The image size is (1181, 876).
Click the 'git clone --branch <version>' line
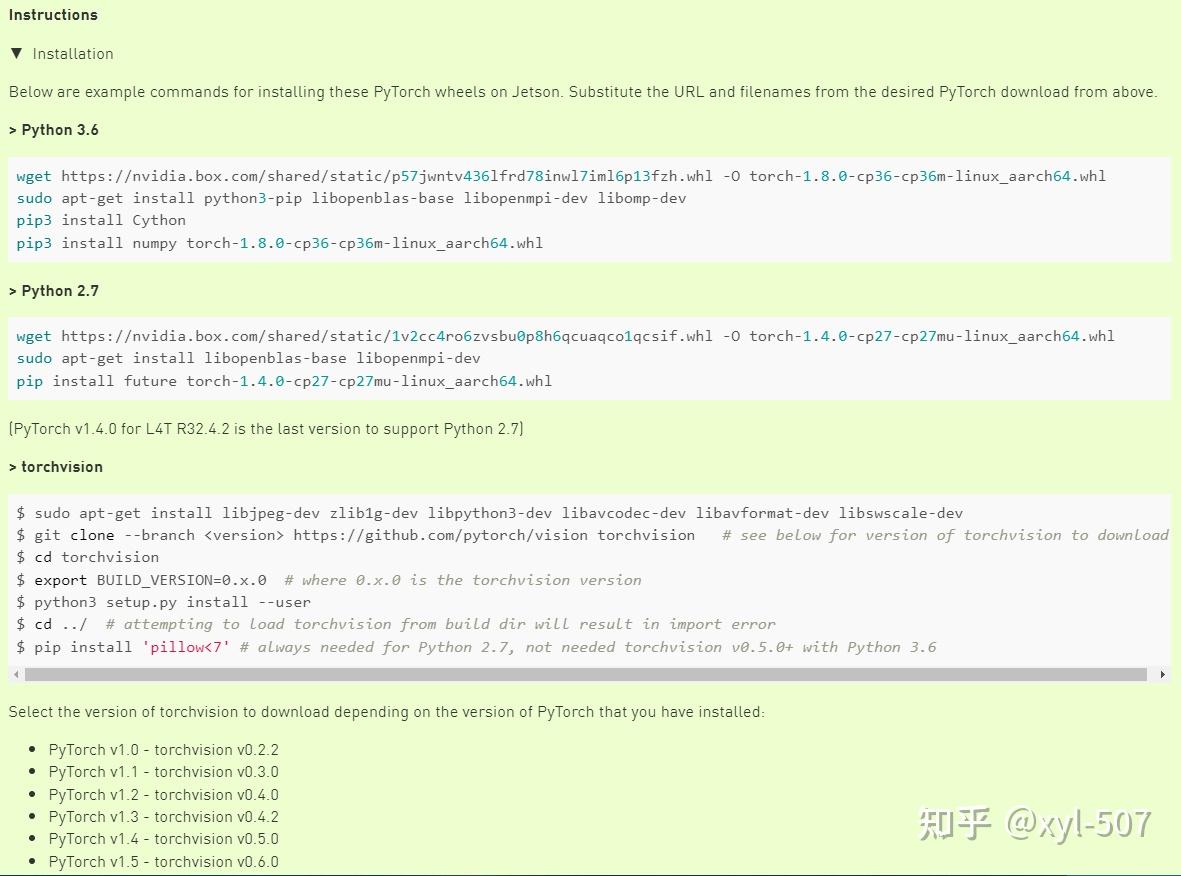coord(592,536)
